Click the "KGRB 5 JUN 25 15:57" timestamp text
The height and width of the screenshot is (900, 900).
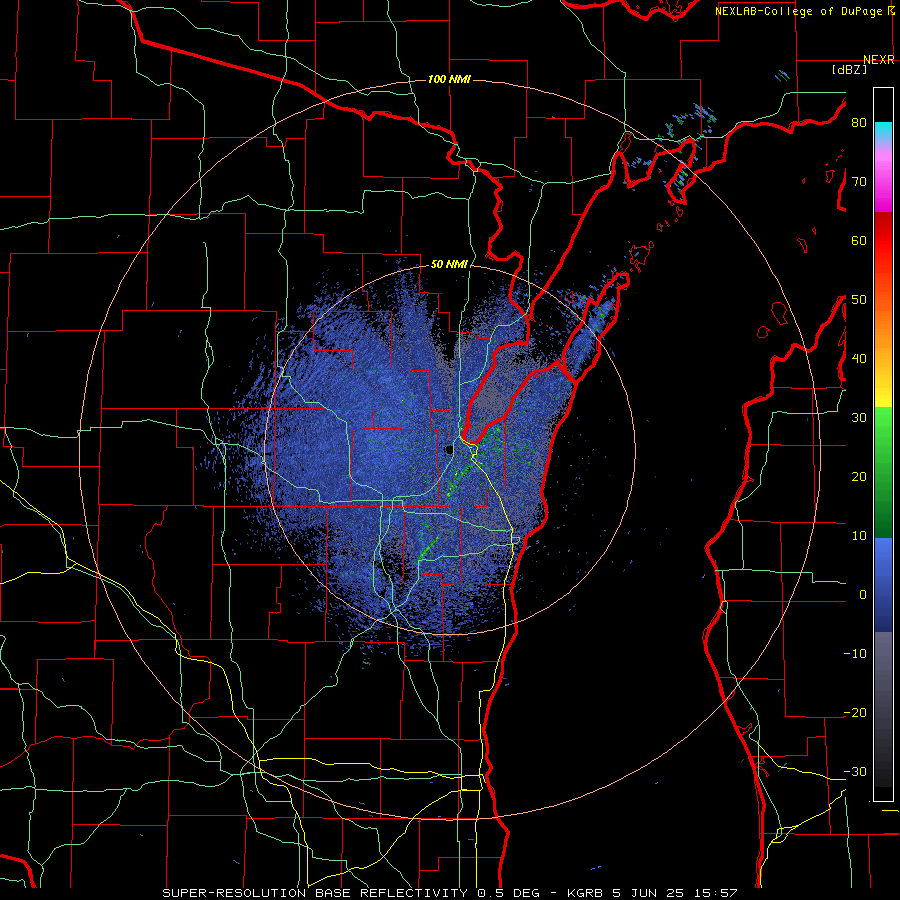653,893
